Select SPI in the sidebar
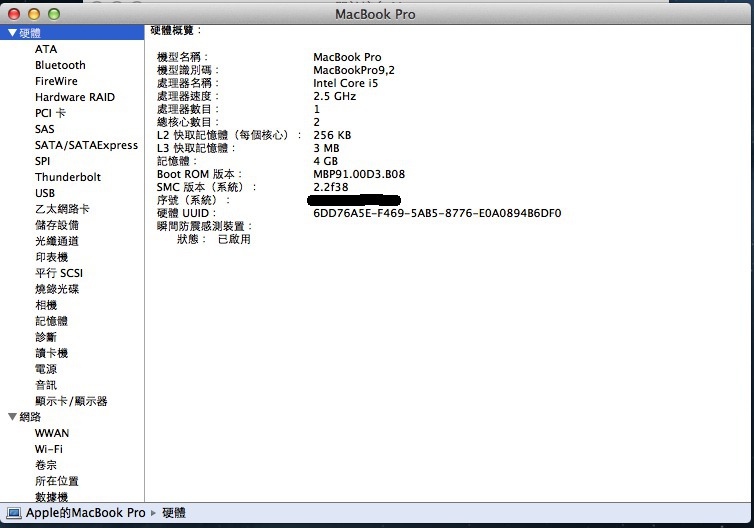Viewport: 754px width, 528px height. (x=42, y=161)
